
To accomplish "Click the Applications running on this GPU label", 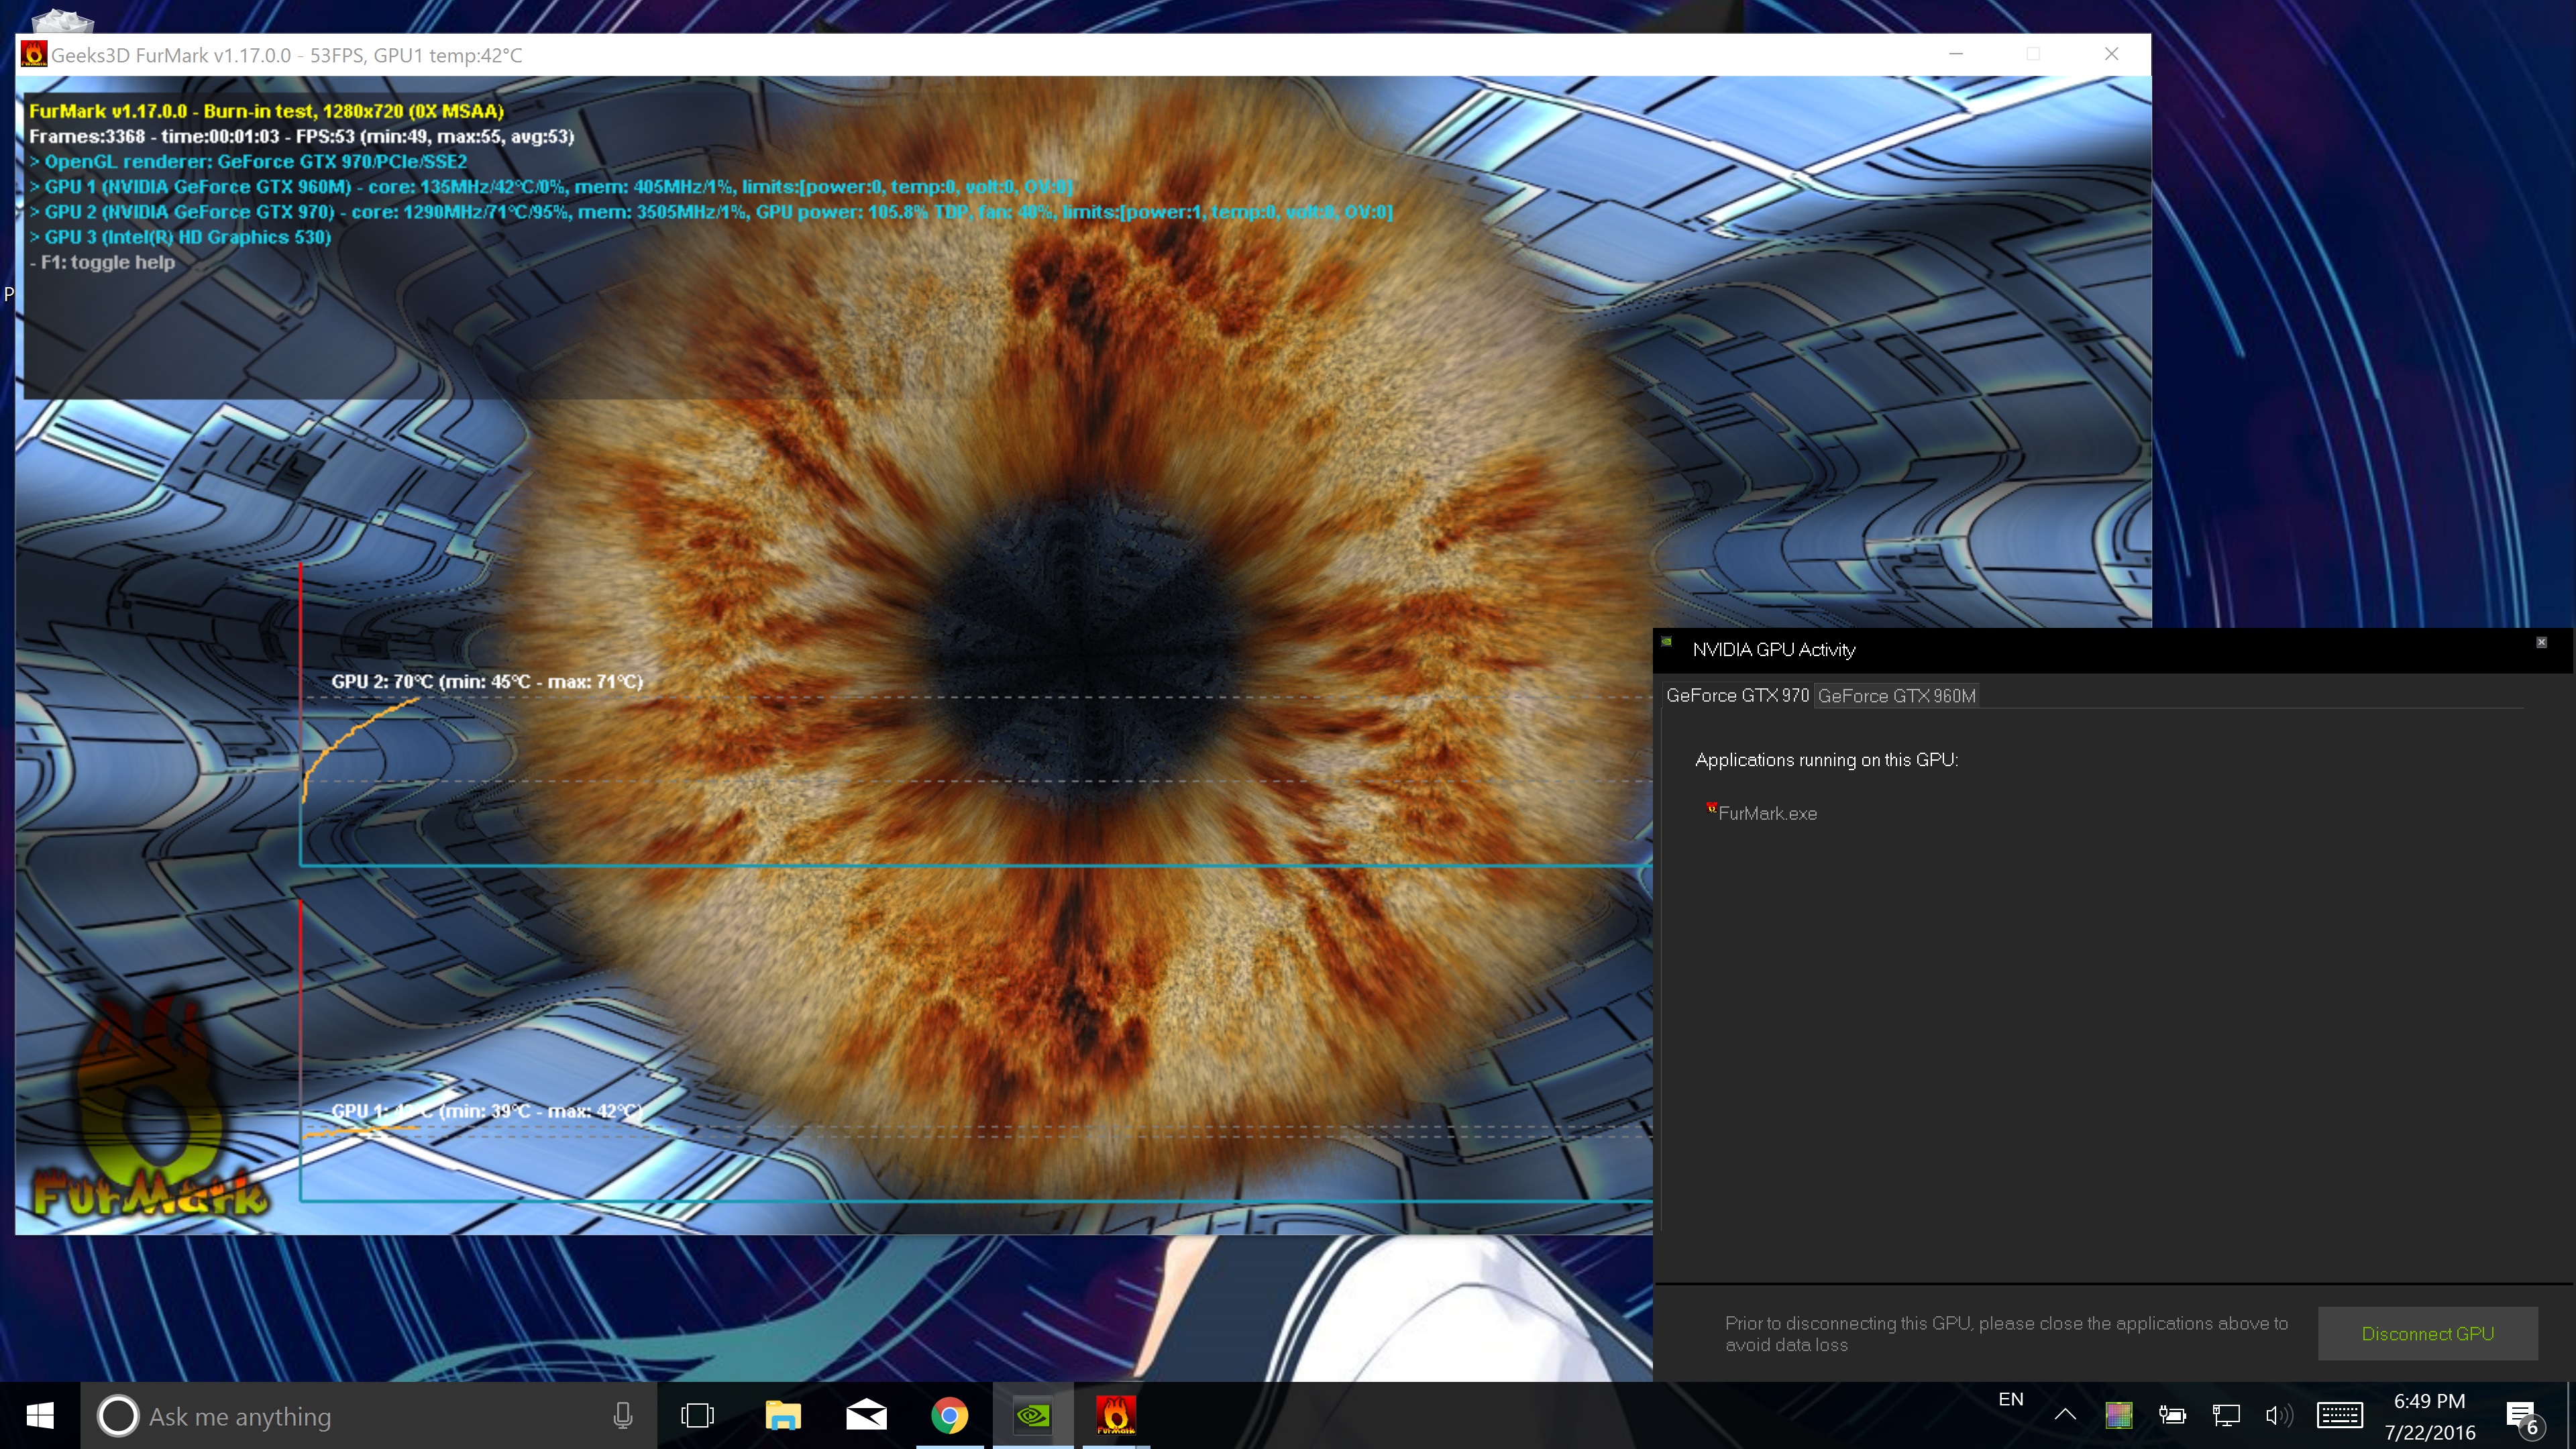I will point(1826,759).
